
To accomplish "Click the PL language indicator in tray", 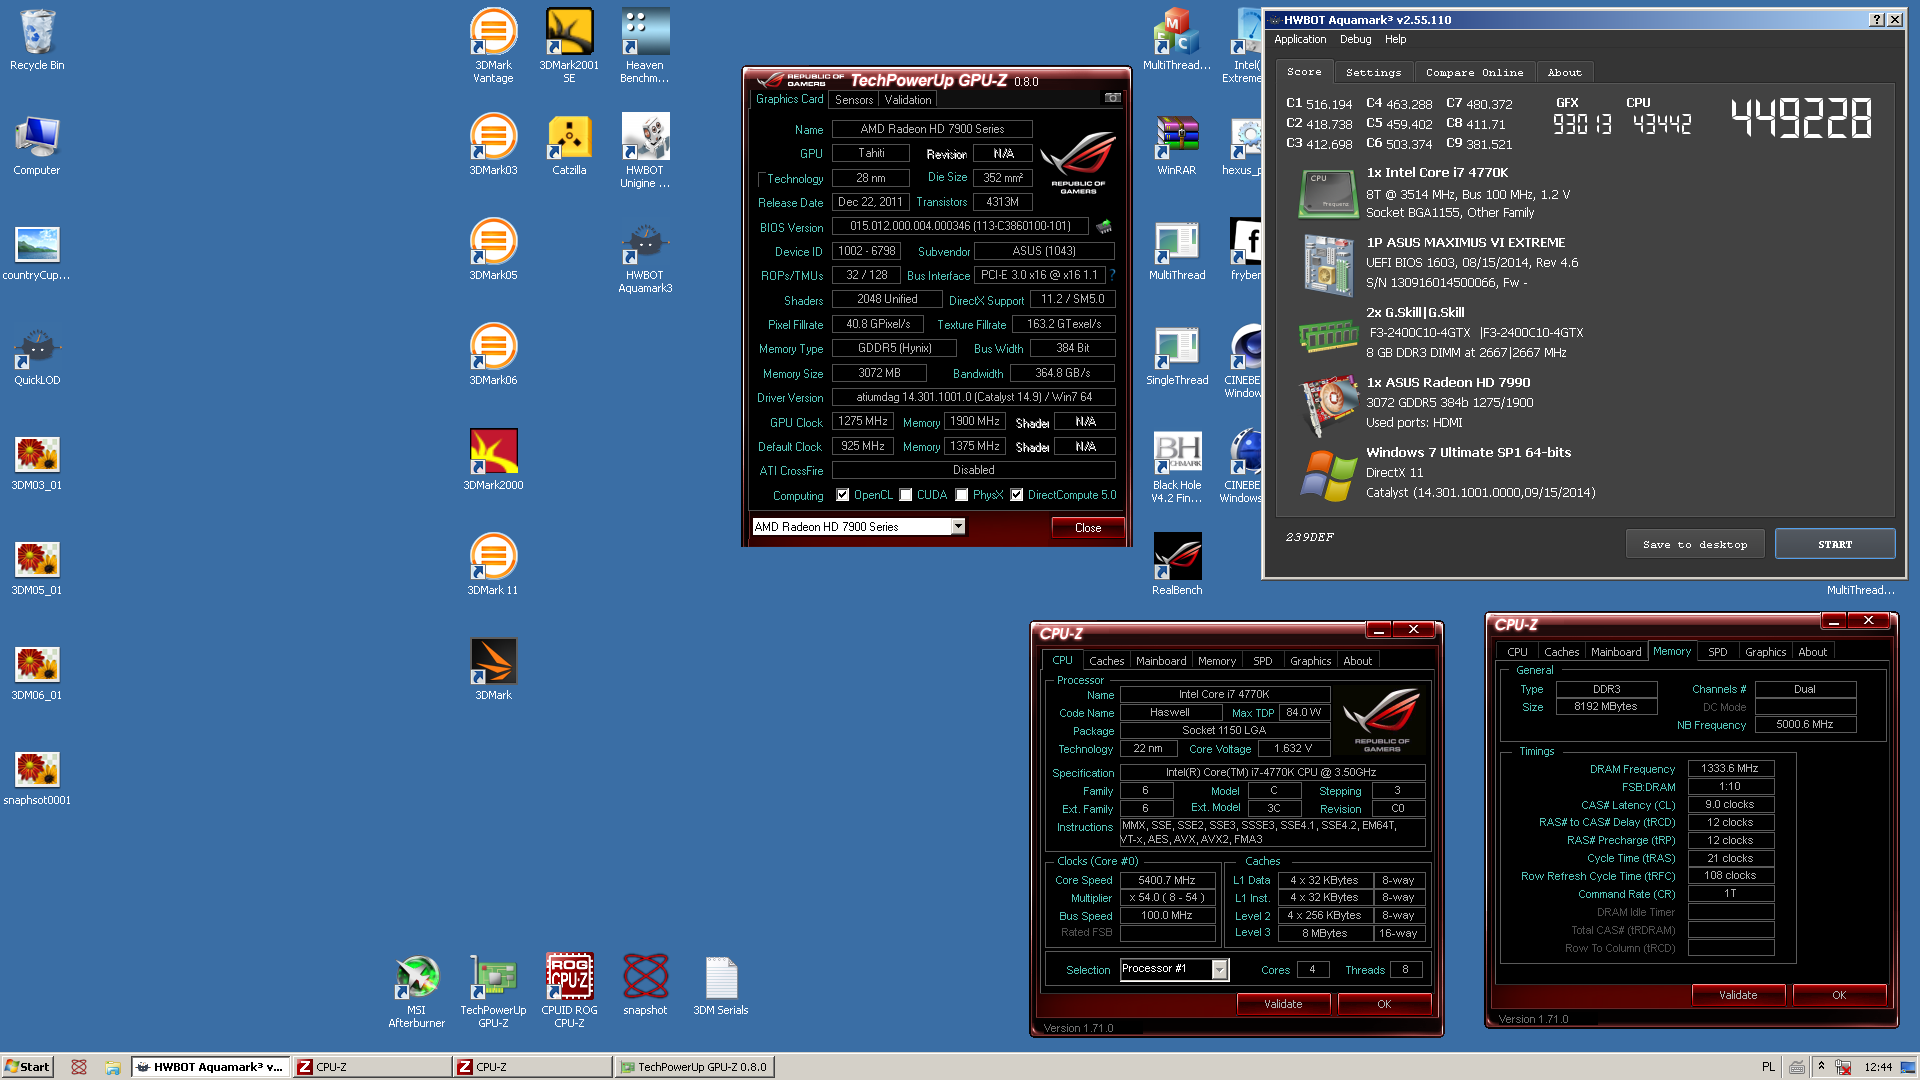I will pyautogui.click(x=1768, y=1067).
